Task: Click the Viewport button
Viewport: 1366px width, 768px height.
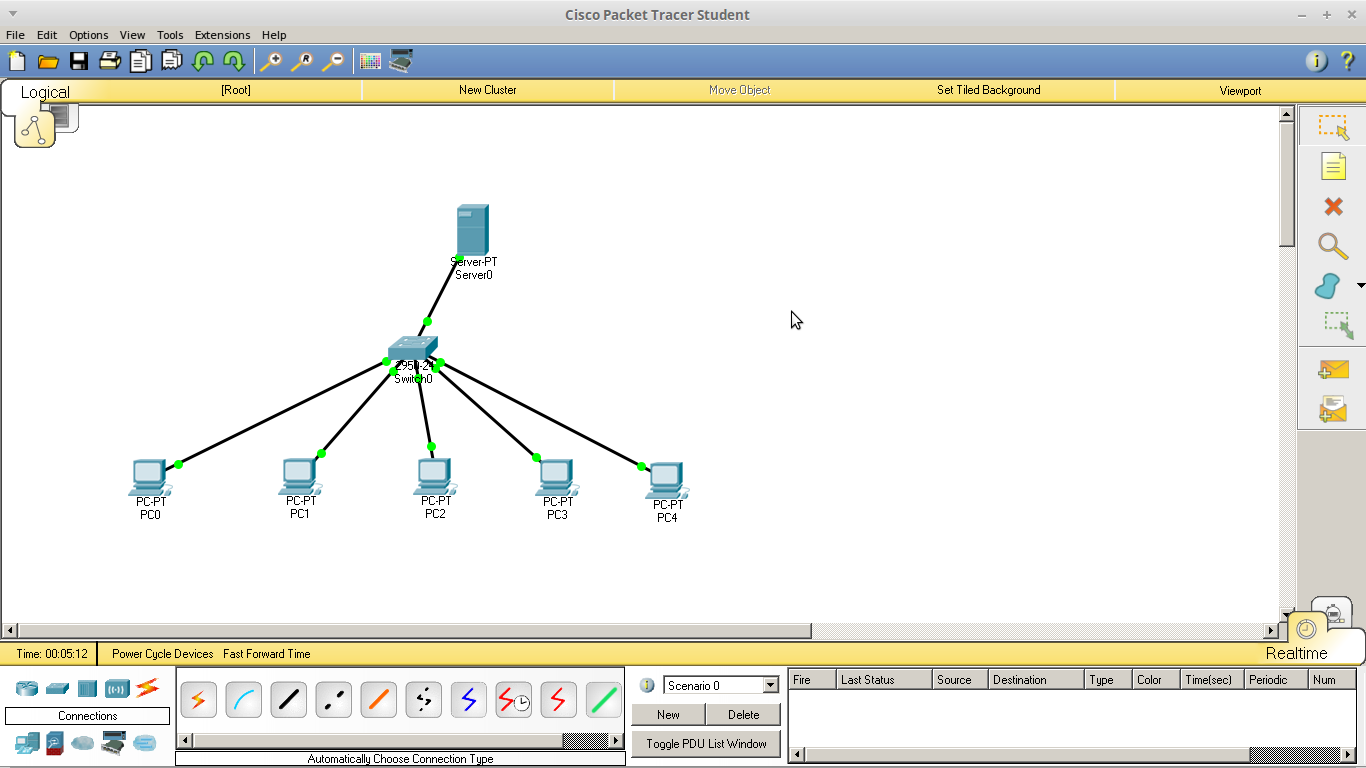Action: tap(1240, 90)
